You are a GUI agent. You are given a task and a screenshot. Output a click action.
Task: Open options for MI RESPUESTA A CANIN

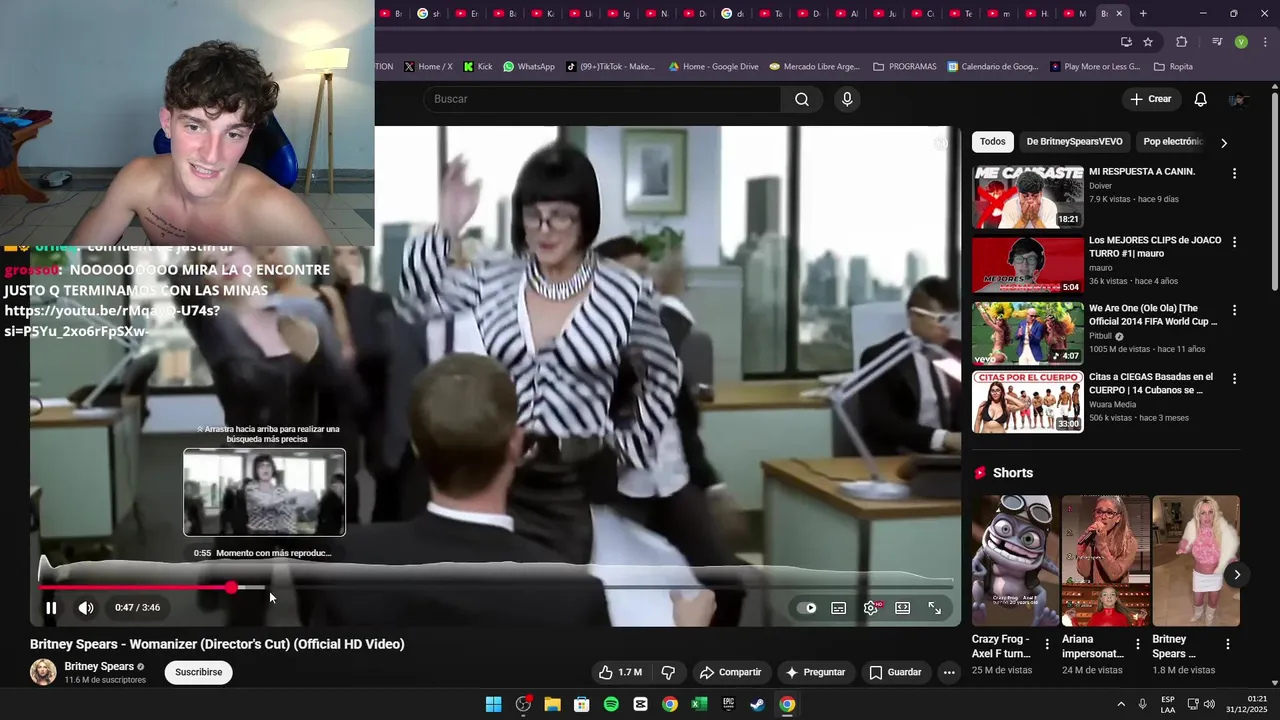click(1234, 173)
